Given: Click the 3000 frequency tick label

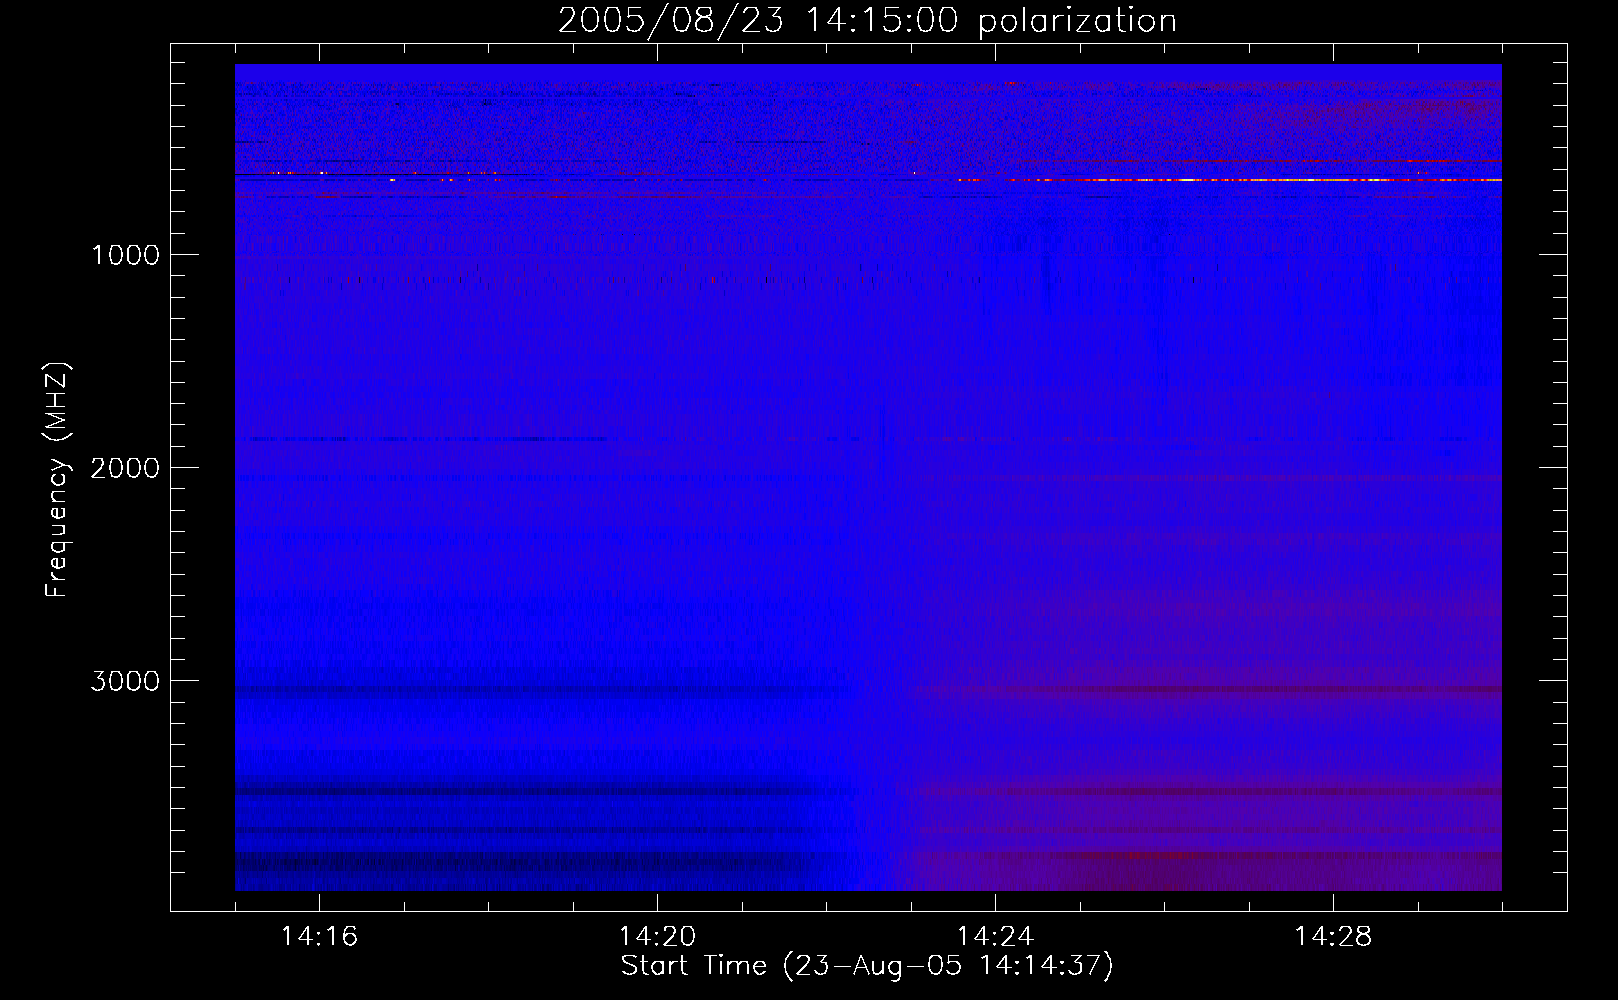Looking at the screenshot, I should (126, 681).
